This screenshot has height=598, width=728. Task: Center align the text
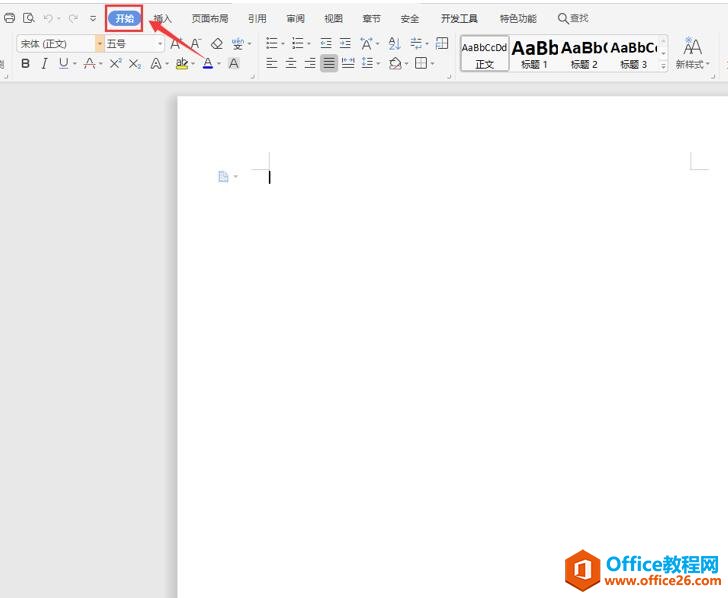tap(291, 63)
